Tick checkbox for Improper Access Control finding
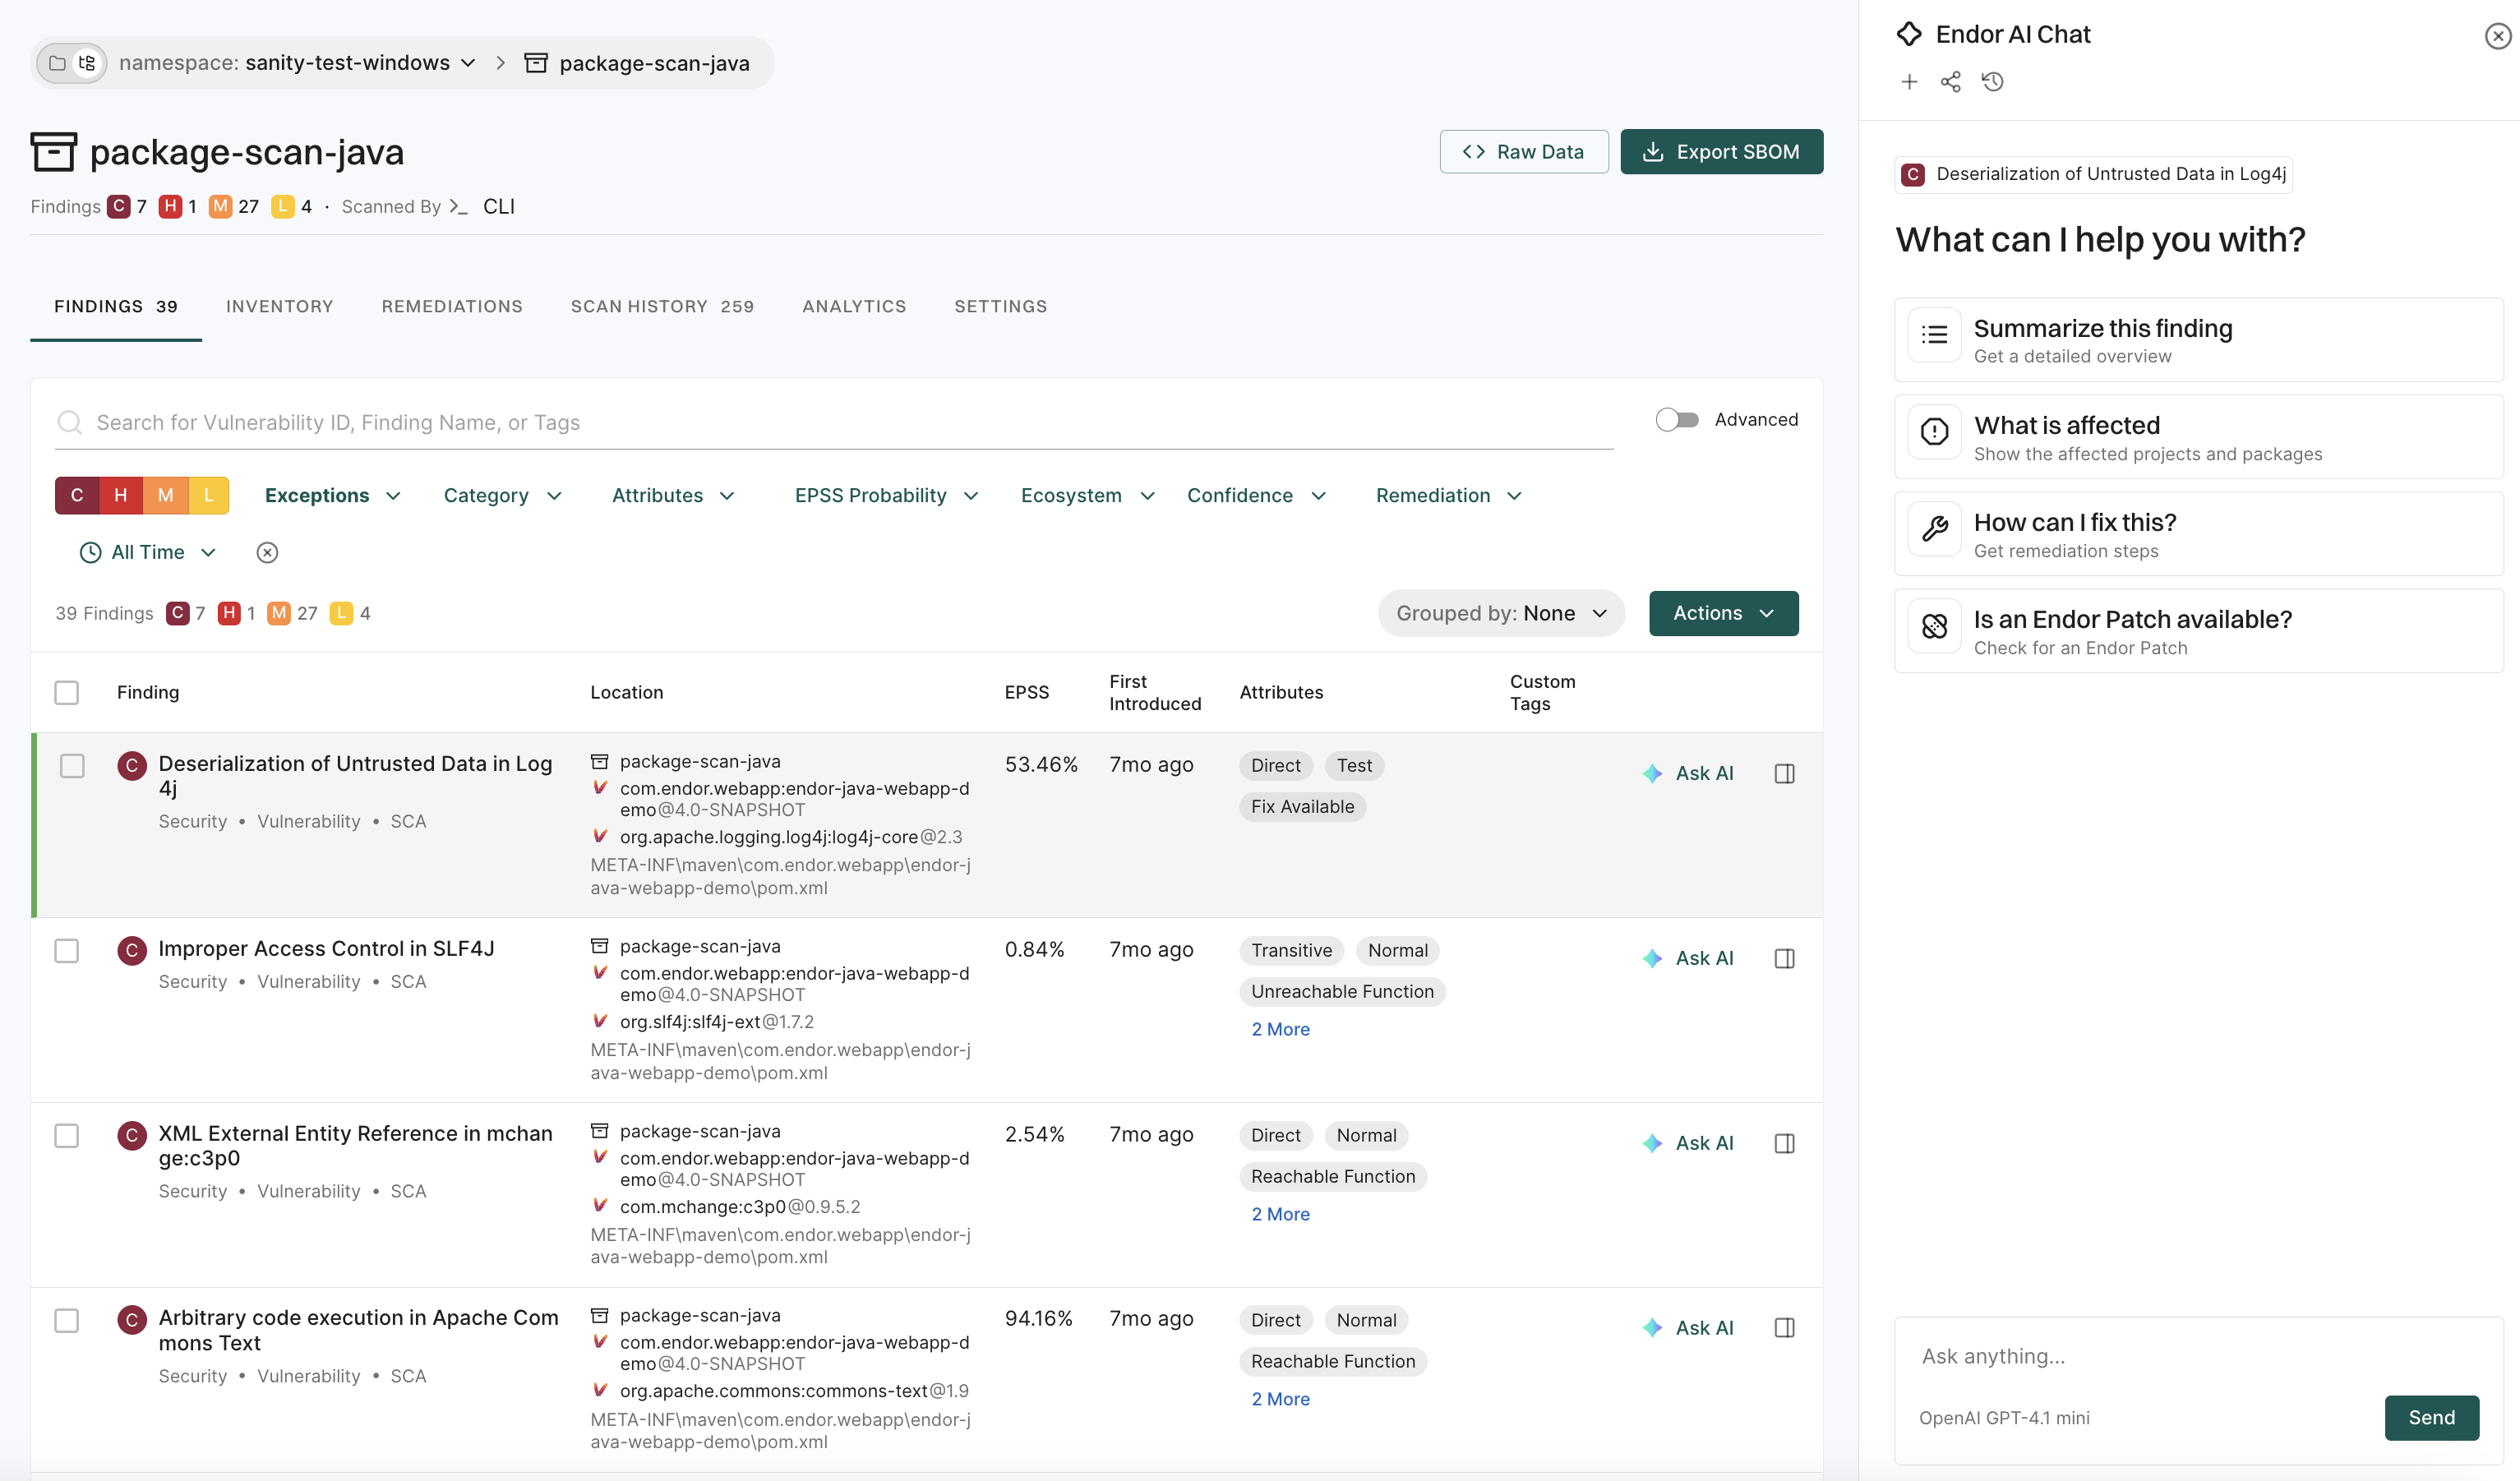This screenshot has height=1481, width=2520. point(67,950)
